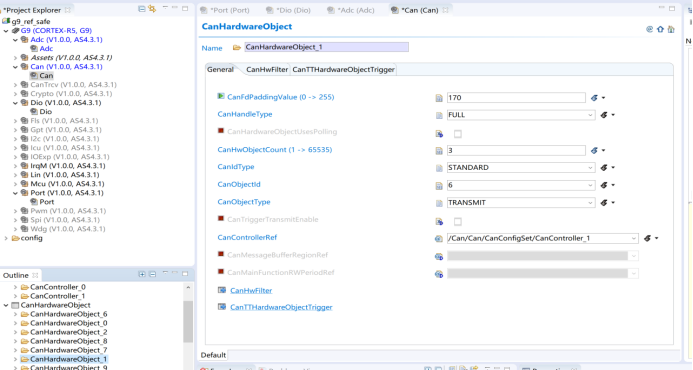Click the CanControllerRef label link
The image size is (693, 370).
tap(247, 237)
